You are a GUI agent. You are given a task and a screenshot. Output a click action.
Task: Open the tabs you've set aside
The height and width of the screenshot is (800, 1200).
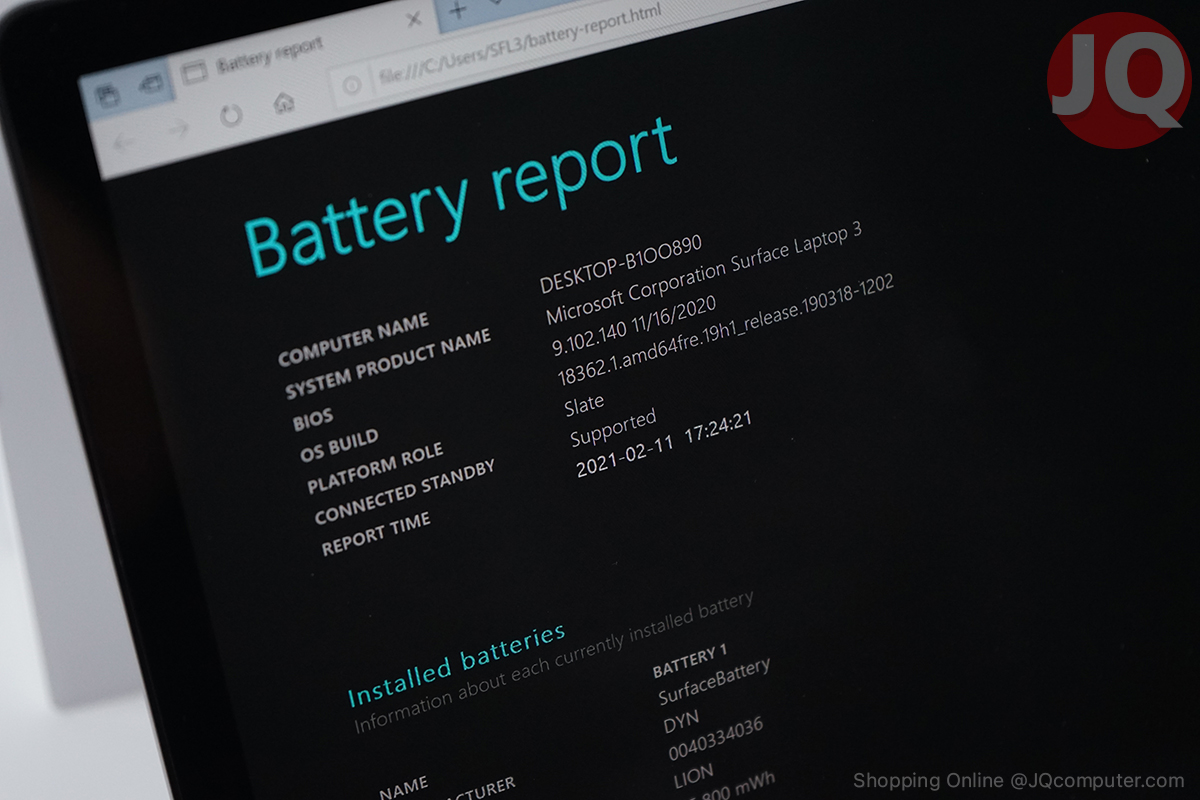[x=107, y=96]
